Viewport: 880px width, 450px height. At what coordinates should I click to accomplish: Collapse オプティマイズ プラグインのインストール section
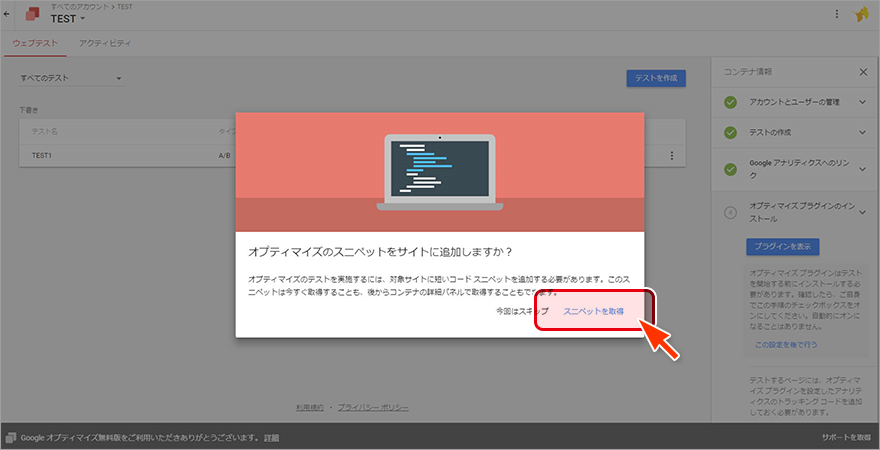point(862,212)
